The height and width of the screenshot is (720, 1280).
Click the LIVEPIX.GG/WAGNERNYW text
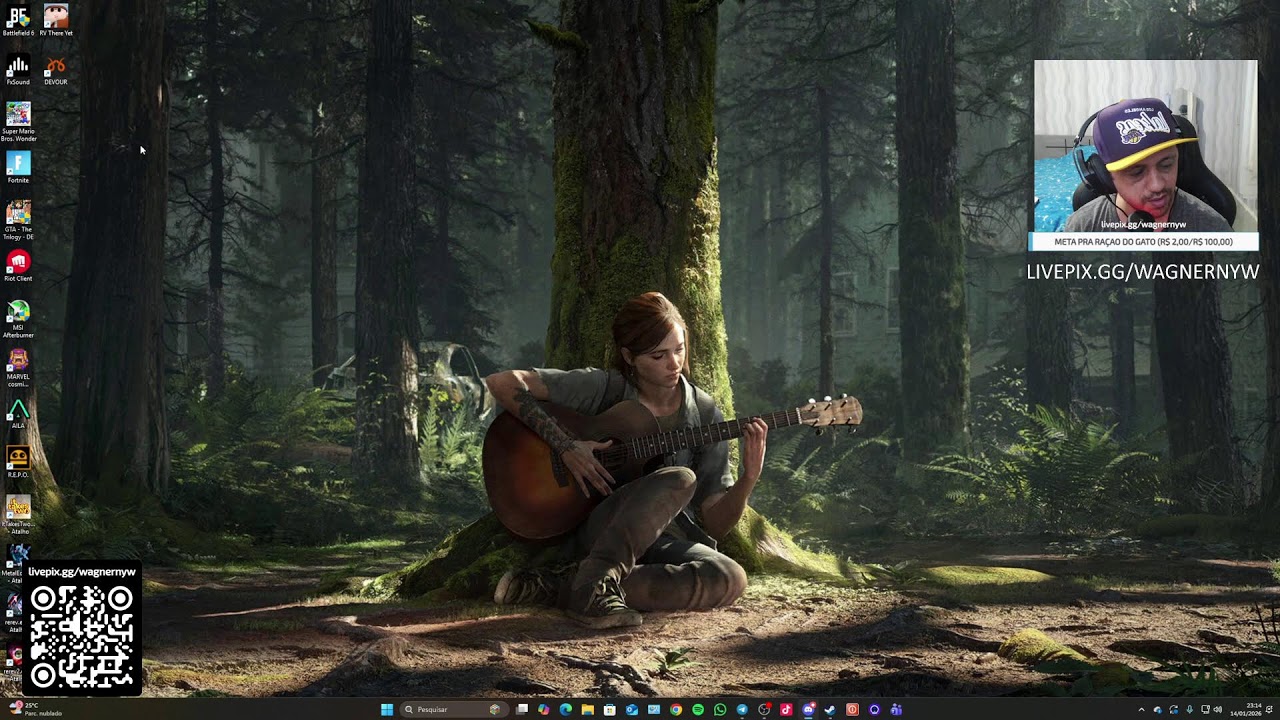point(1143,272)
